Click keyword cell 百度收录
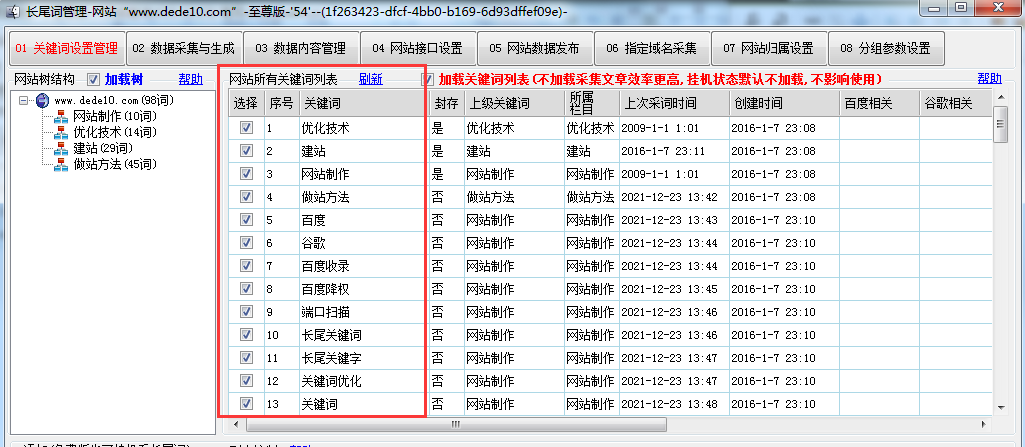 [x=363, y=265]
